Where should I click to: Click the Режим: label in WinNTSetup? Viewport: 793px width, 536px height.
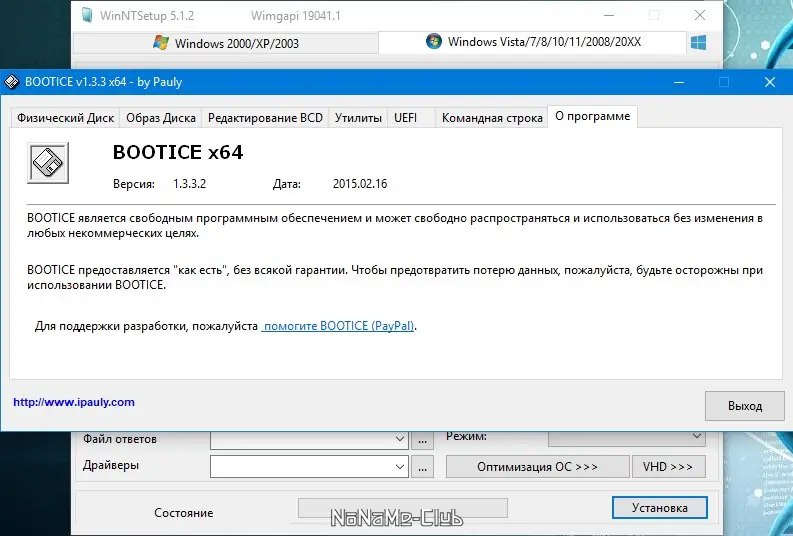pos(466,436)
